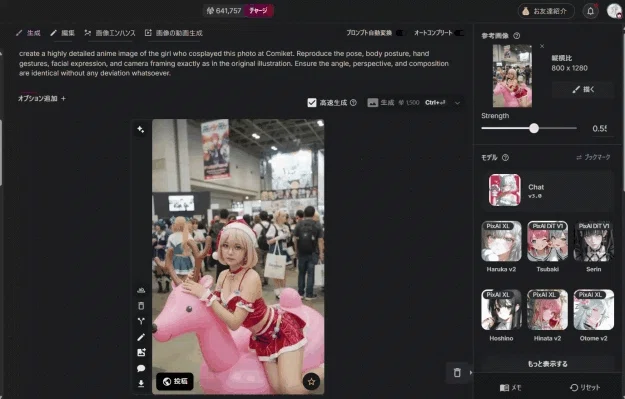Click the pencil edit icon in image toolbar

click(141, 337)
